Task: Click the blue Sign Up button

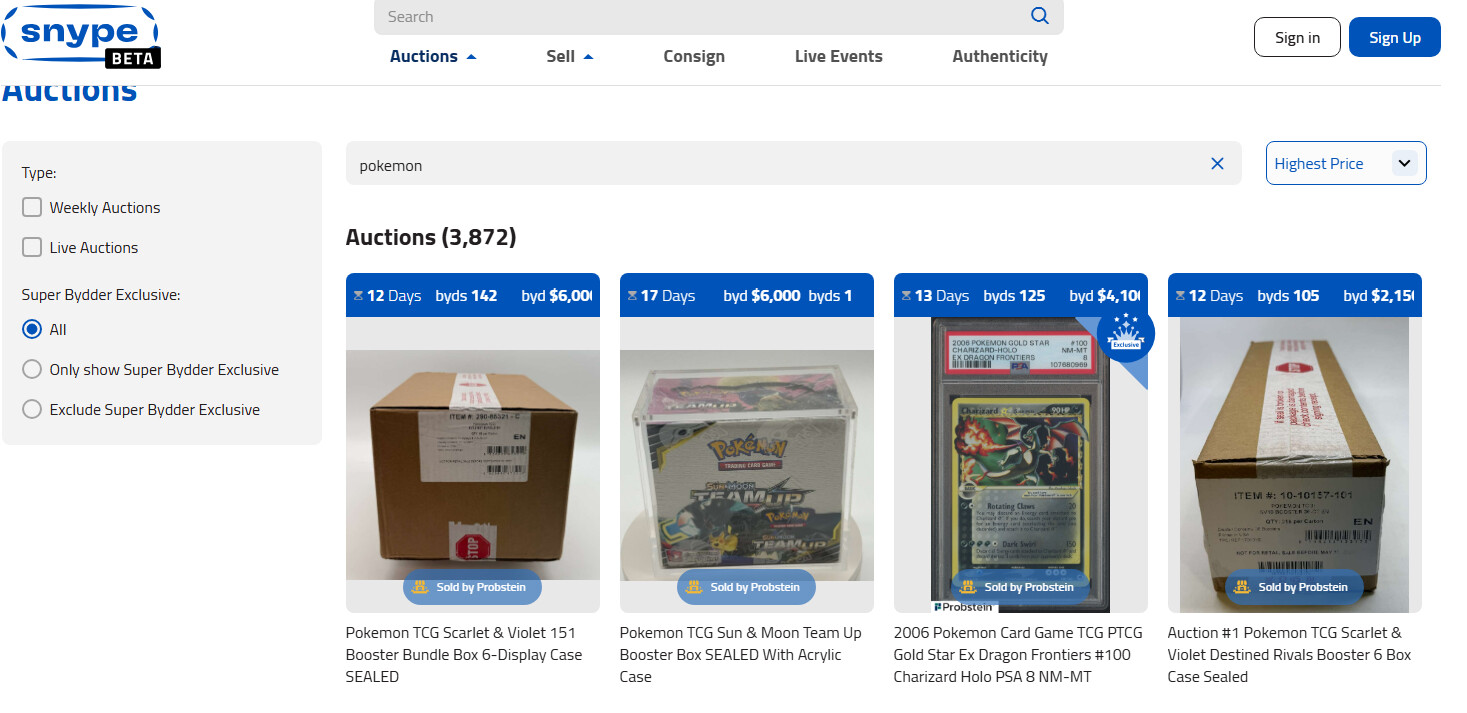Action: 1395,38
